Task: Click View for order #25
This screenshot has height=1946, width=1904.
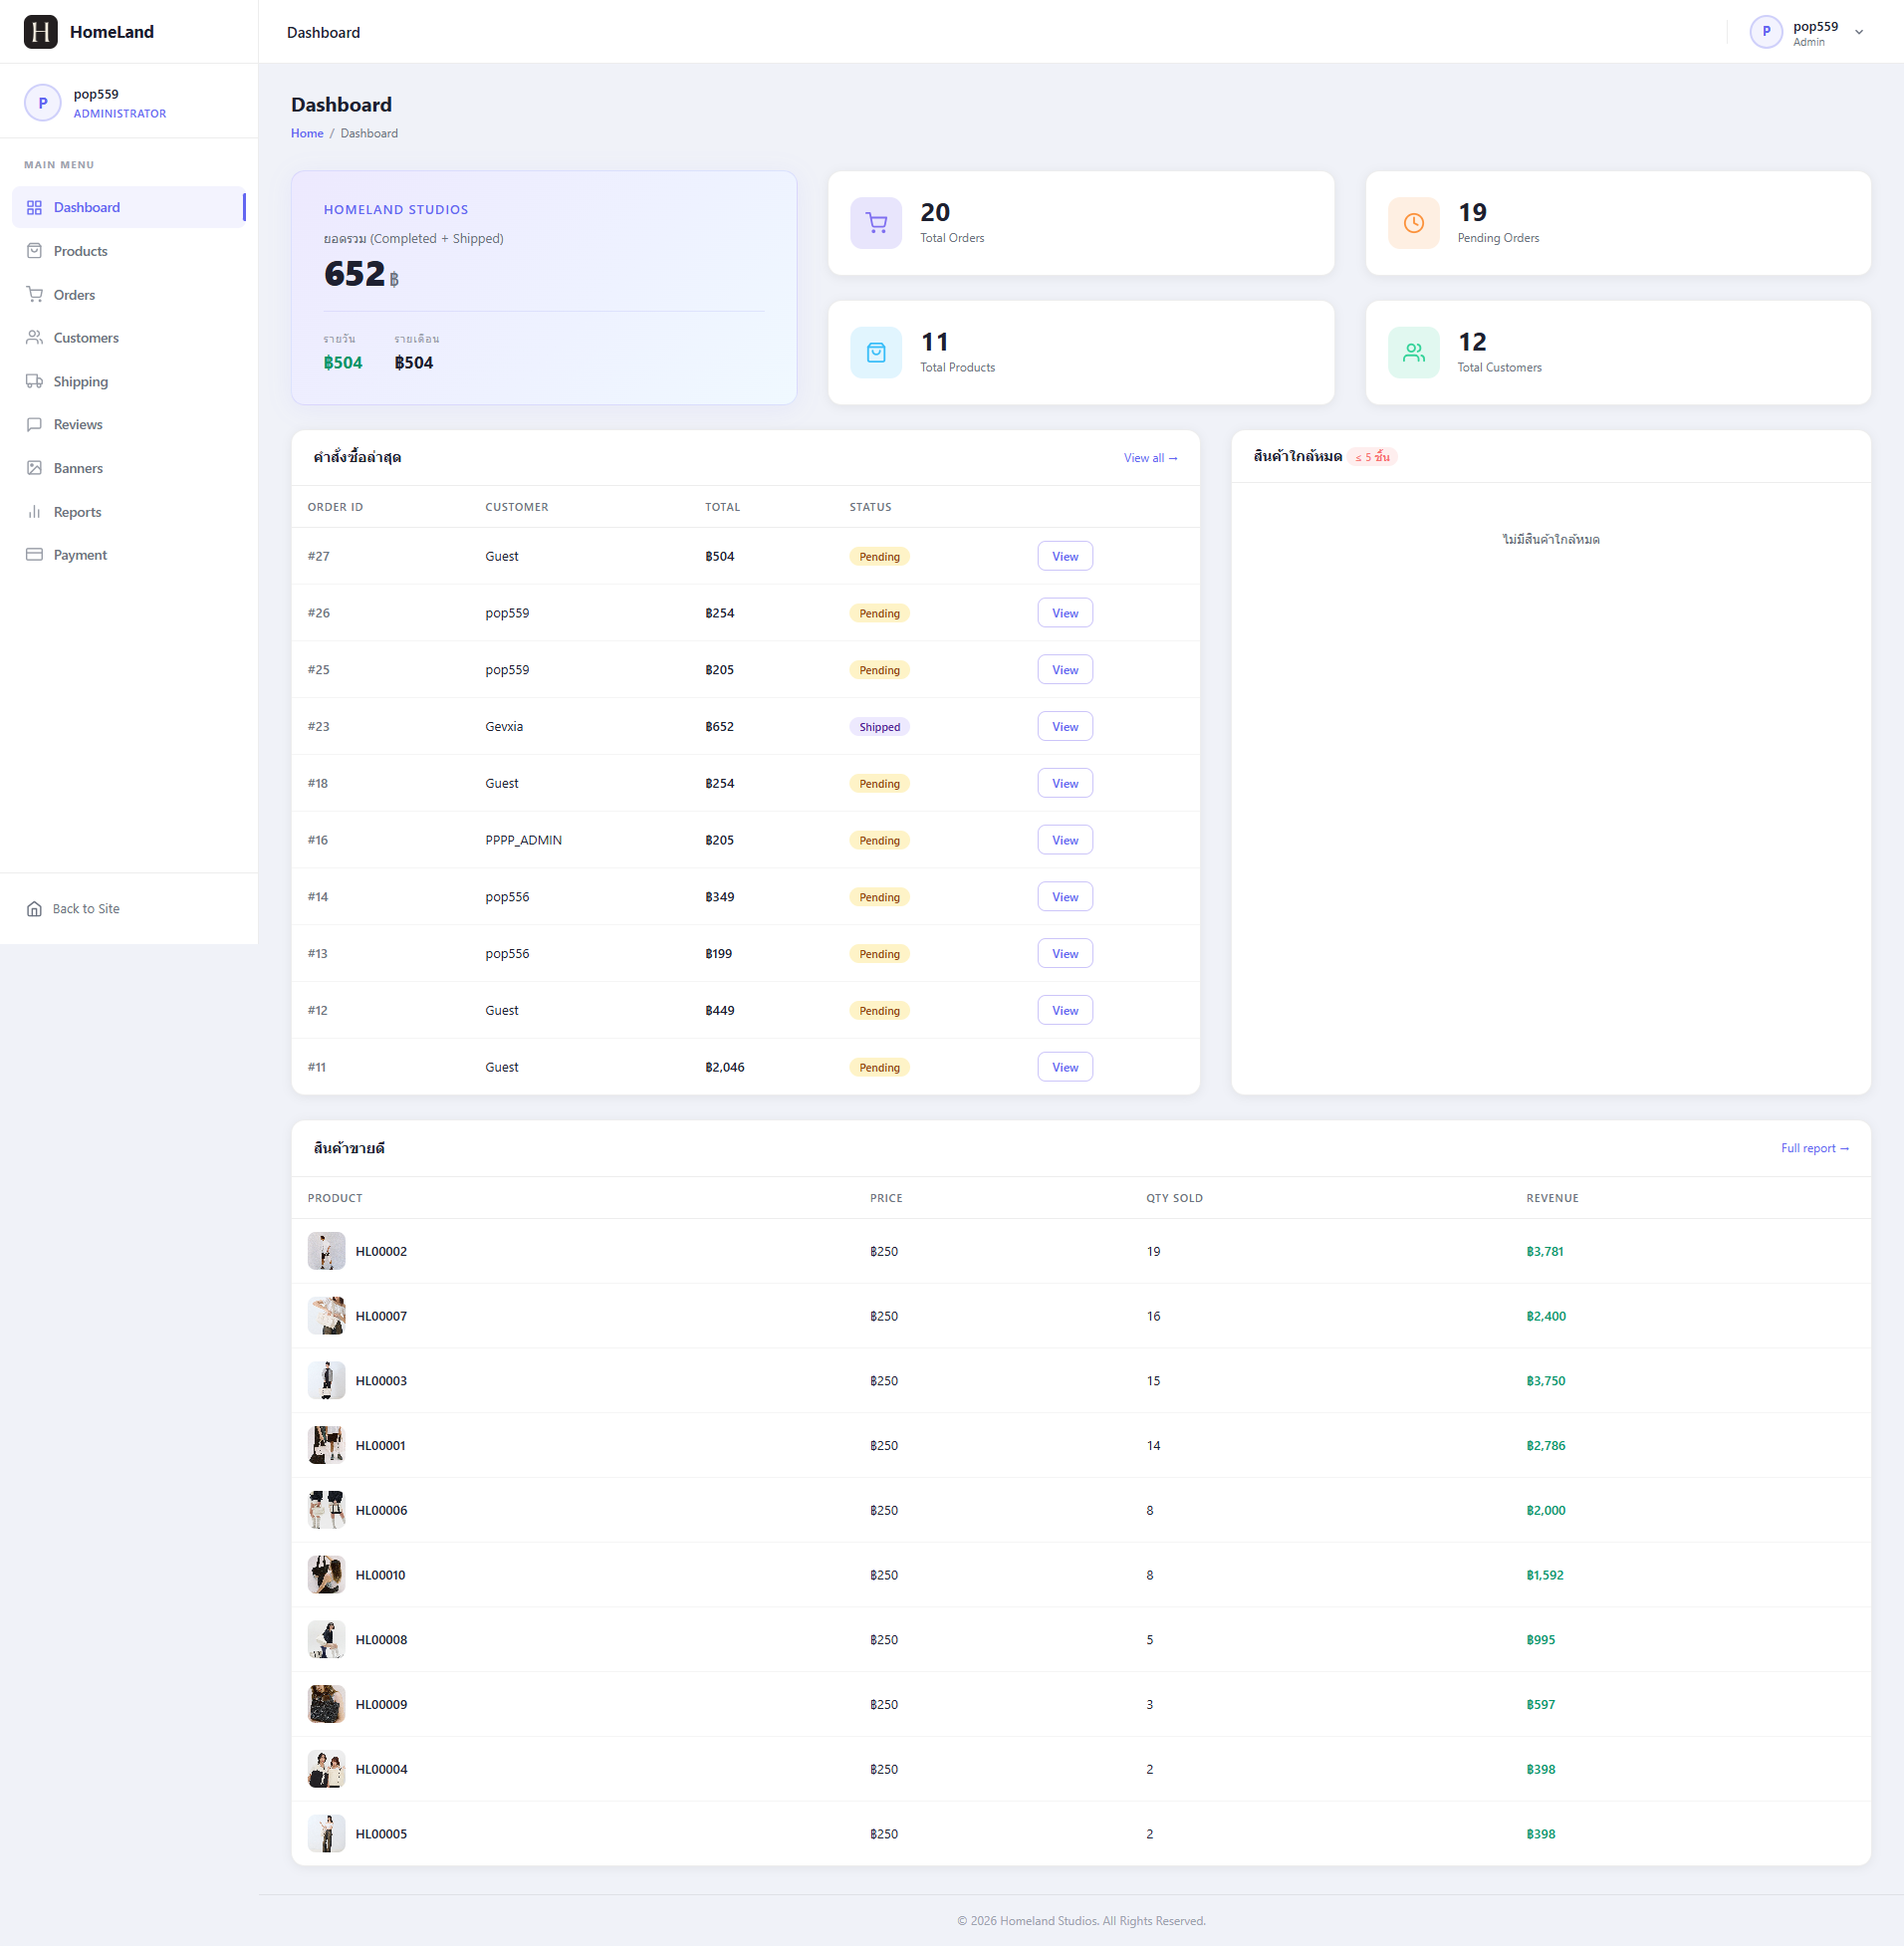Action: [x=1065, y=670]
